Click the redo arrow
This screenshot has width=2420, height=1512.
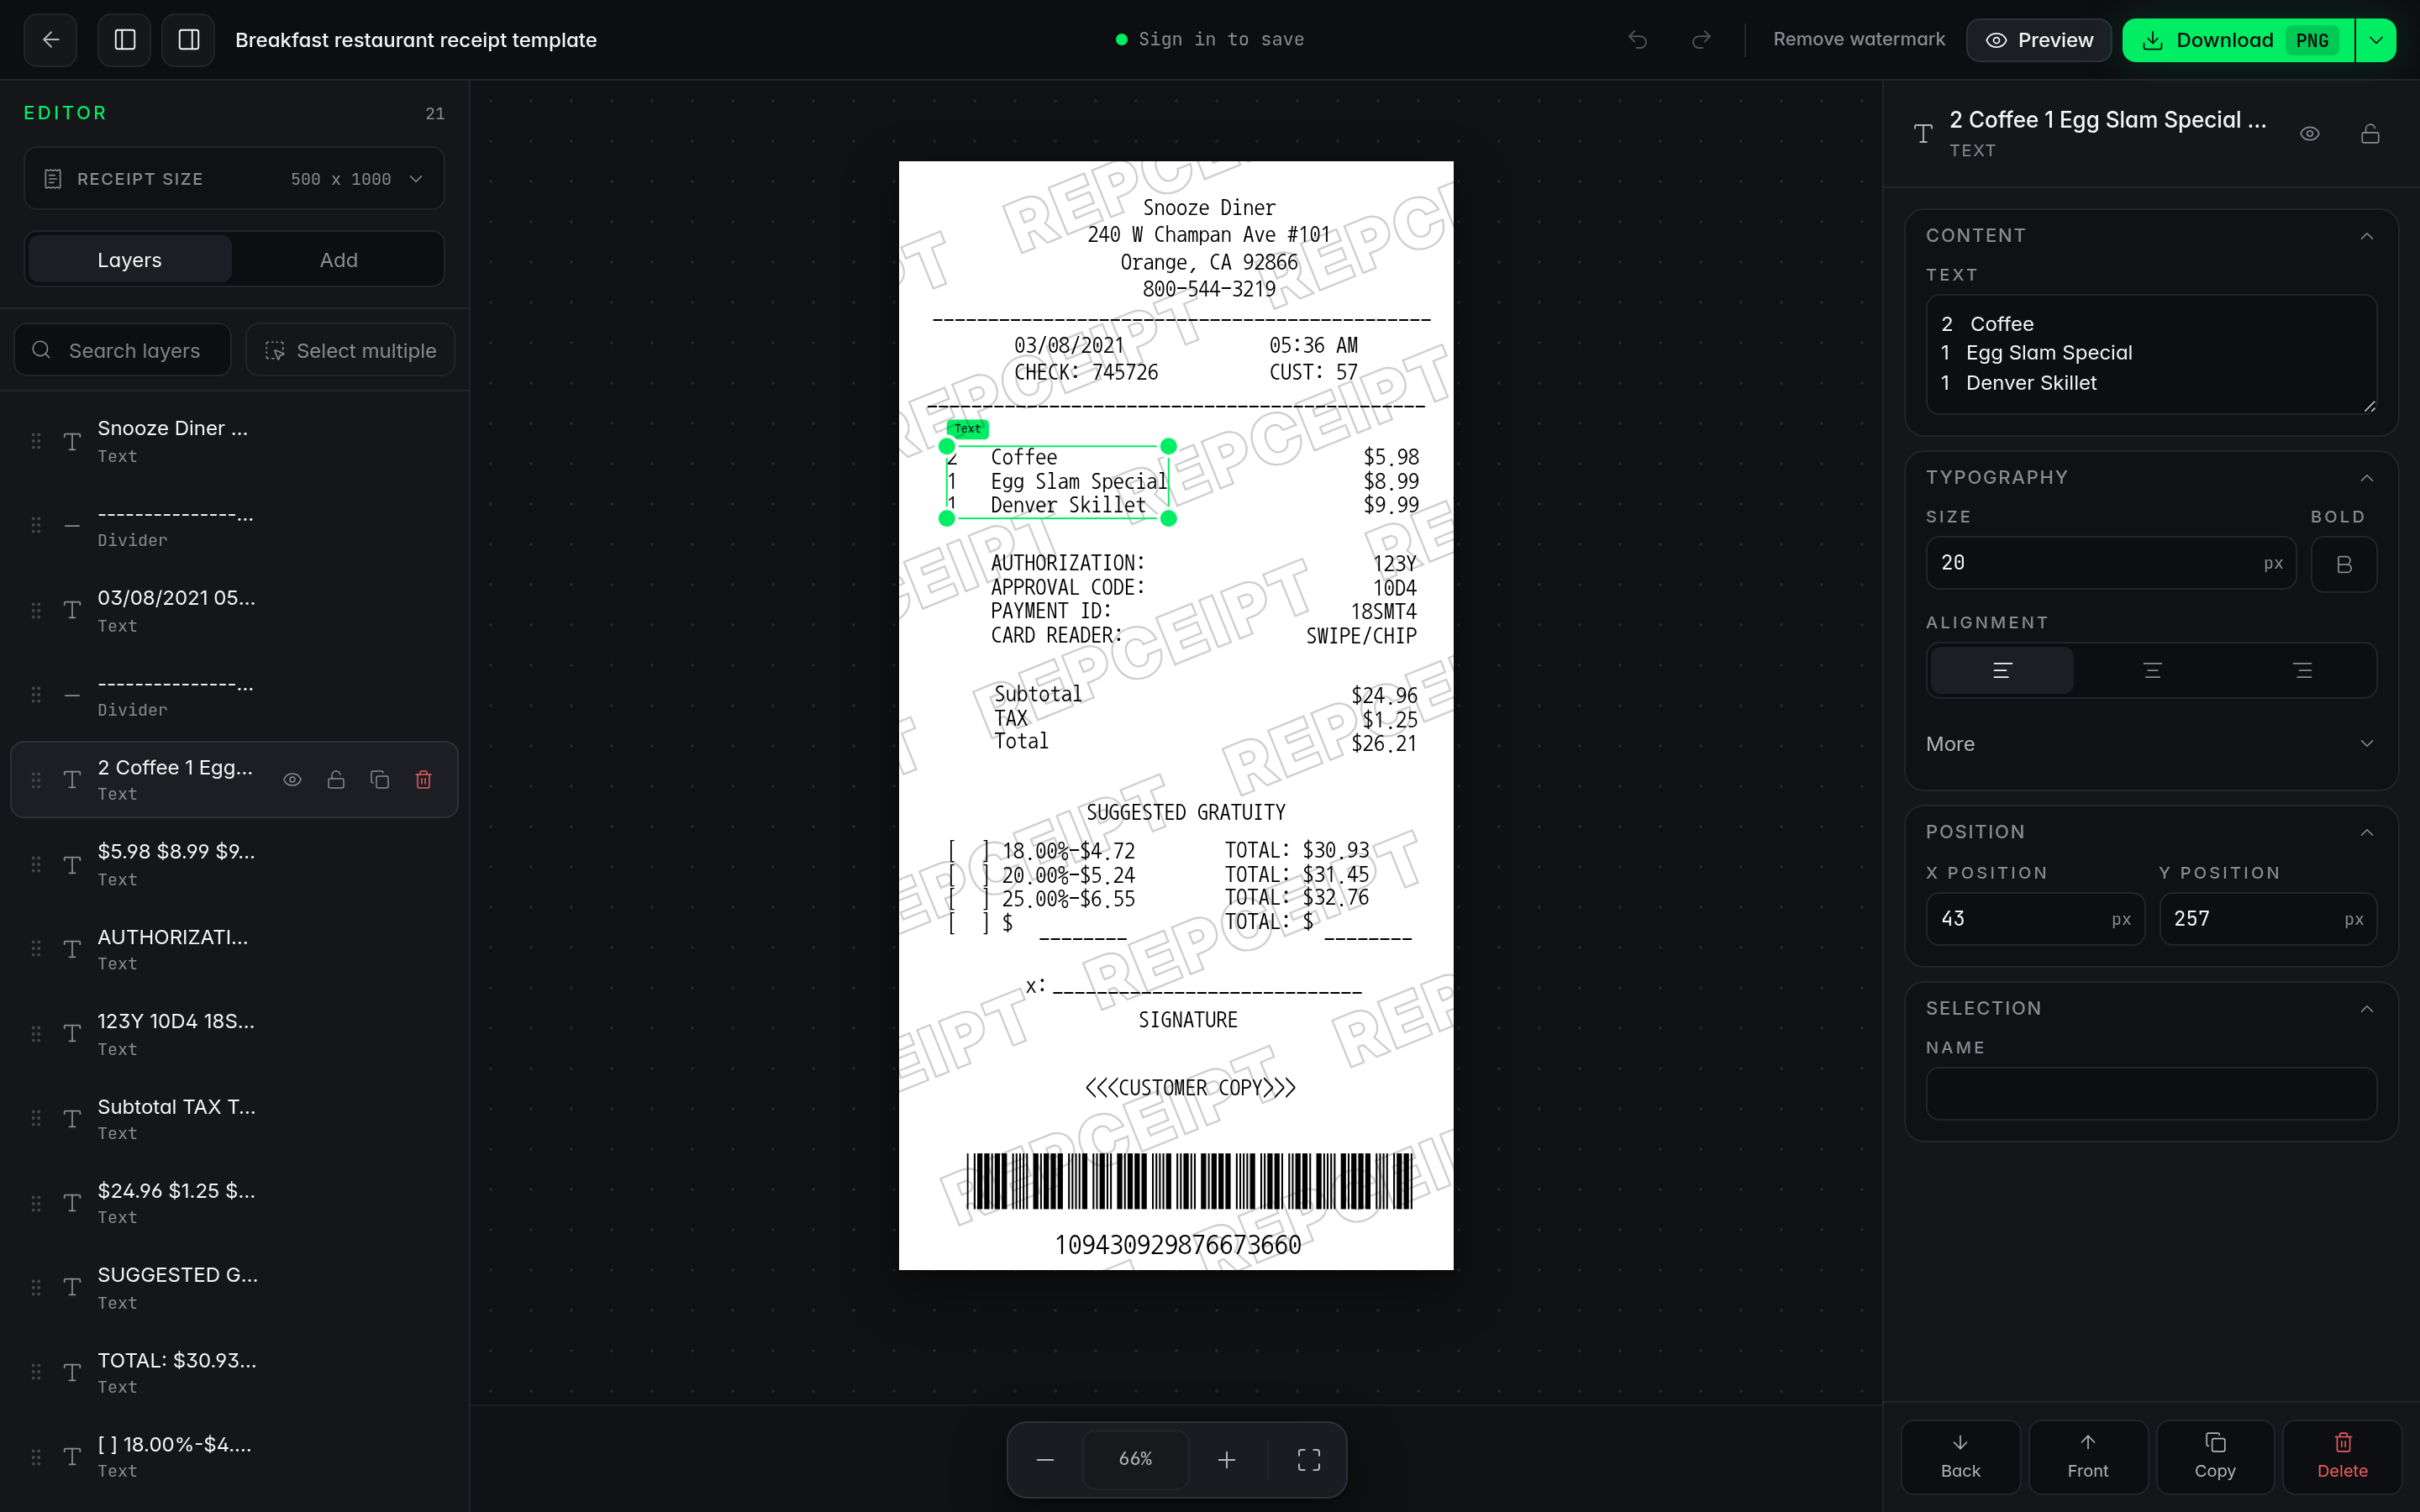point(1701,40)
